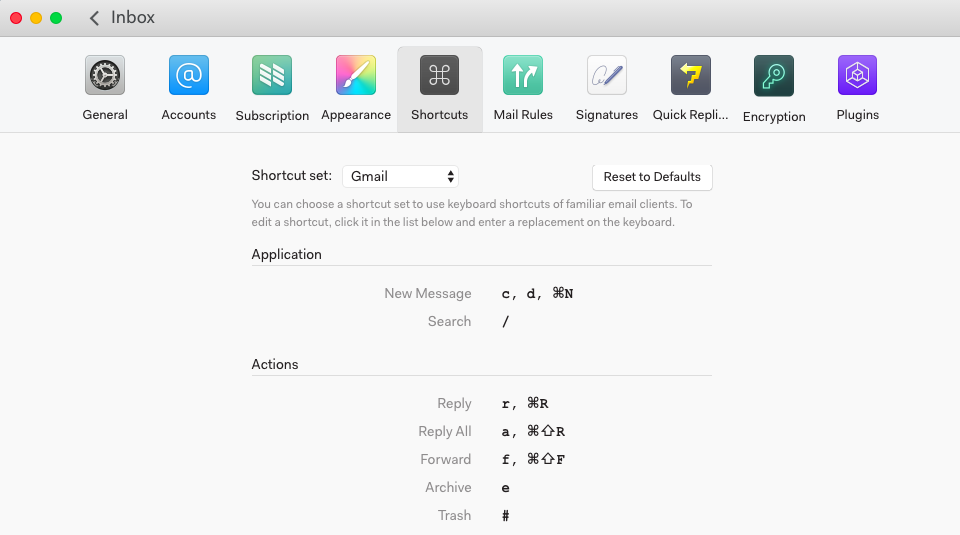Image resolution: width=960 pixels, height=535 pixels.
Task: Open the Signatures pen icon
Action: [x=607, y=76]
